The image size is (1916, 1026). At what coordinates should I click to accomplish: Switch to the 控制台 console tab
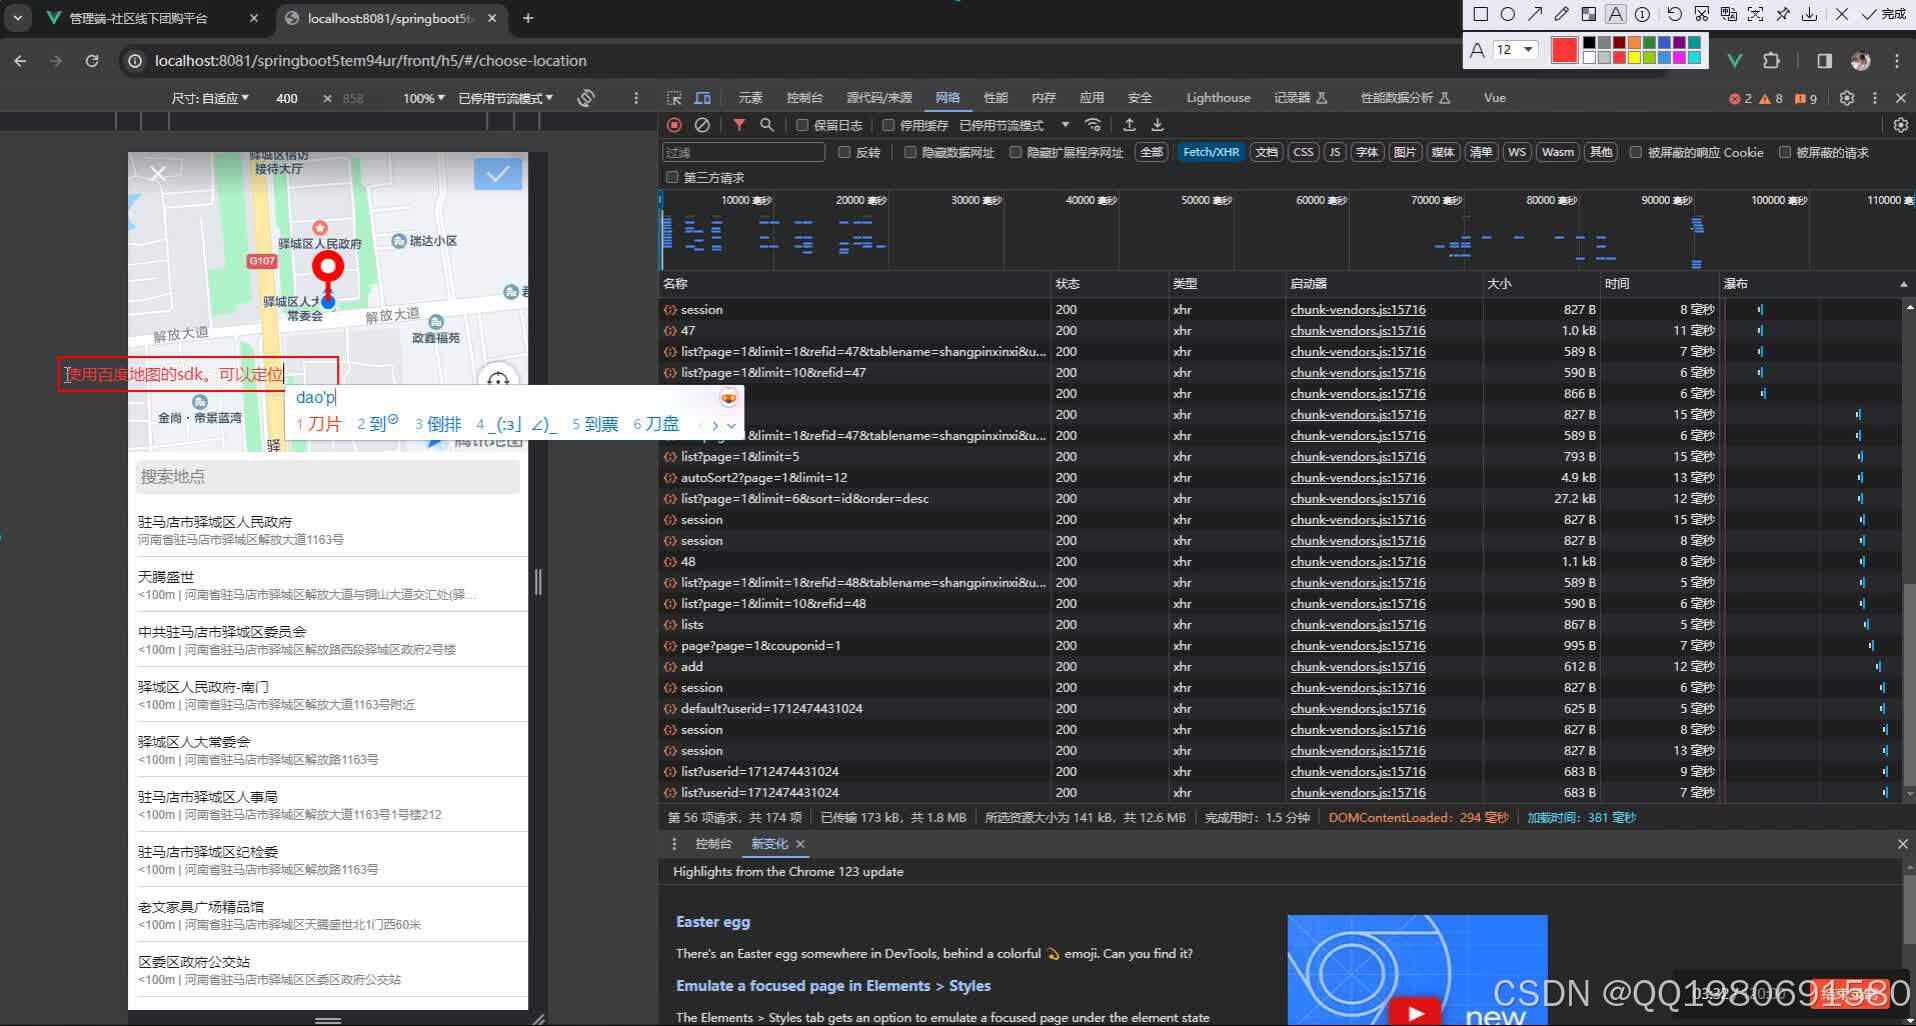point(804,98)
